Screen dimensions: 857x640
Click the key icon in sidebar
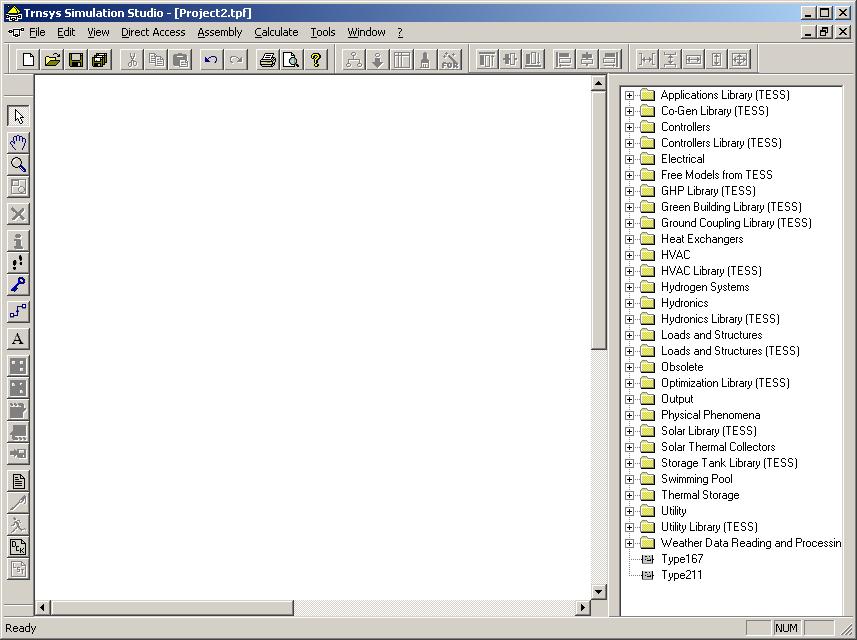18,285
